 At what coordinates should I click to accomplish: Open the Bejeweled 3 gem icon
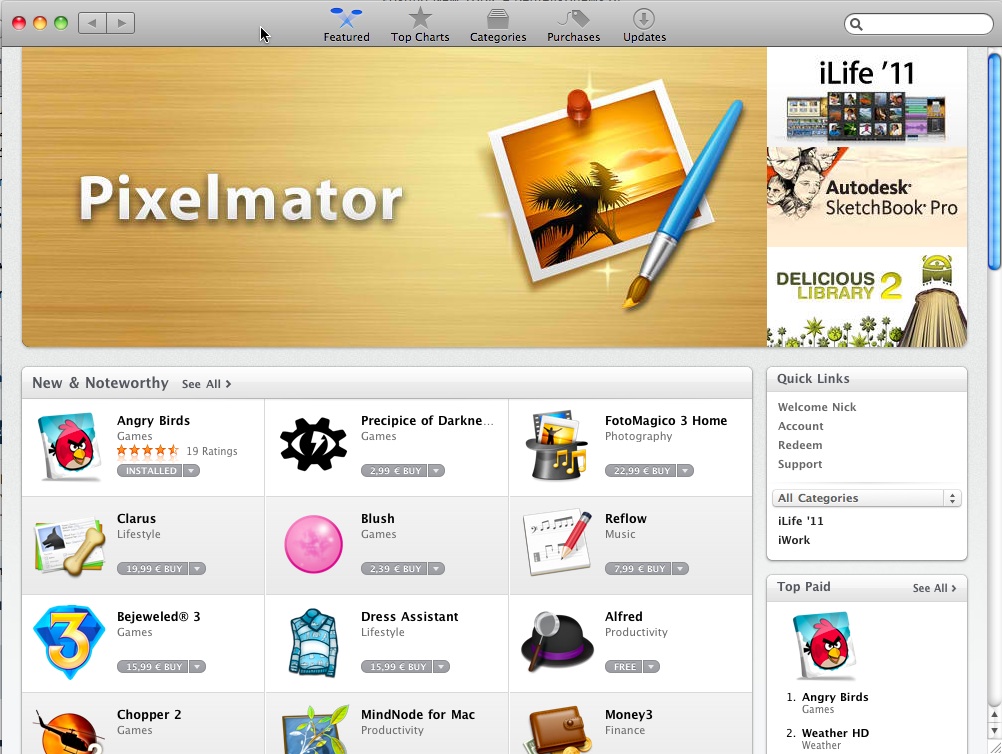pos(68,642)
